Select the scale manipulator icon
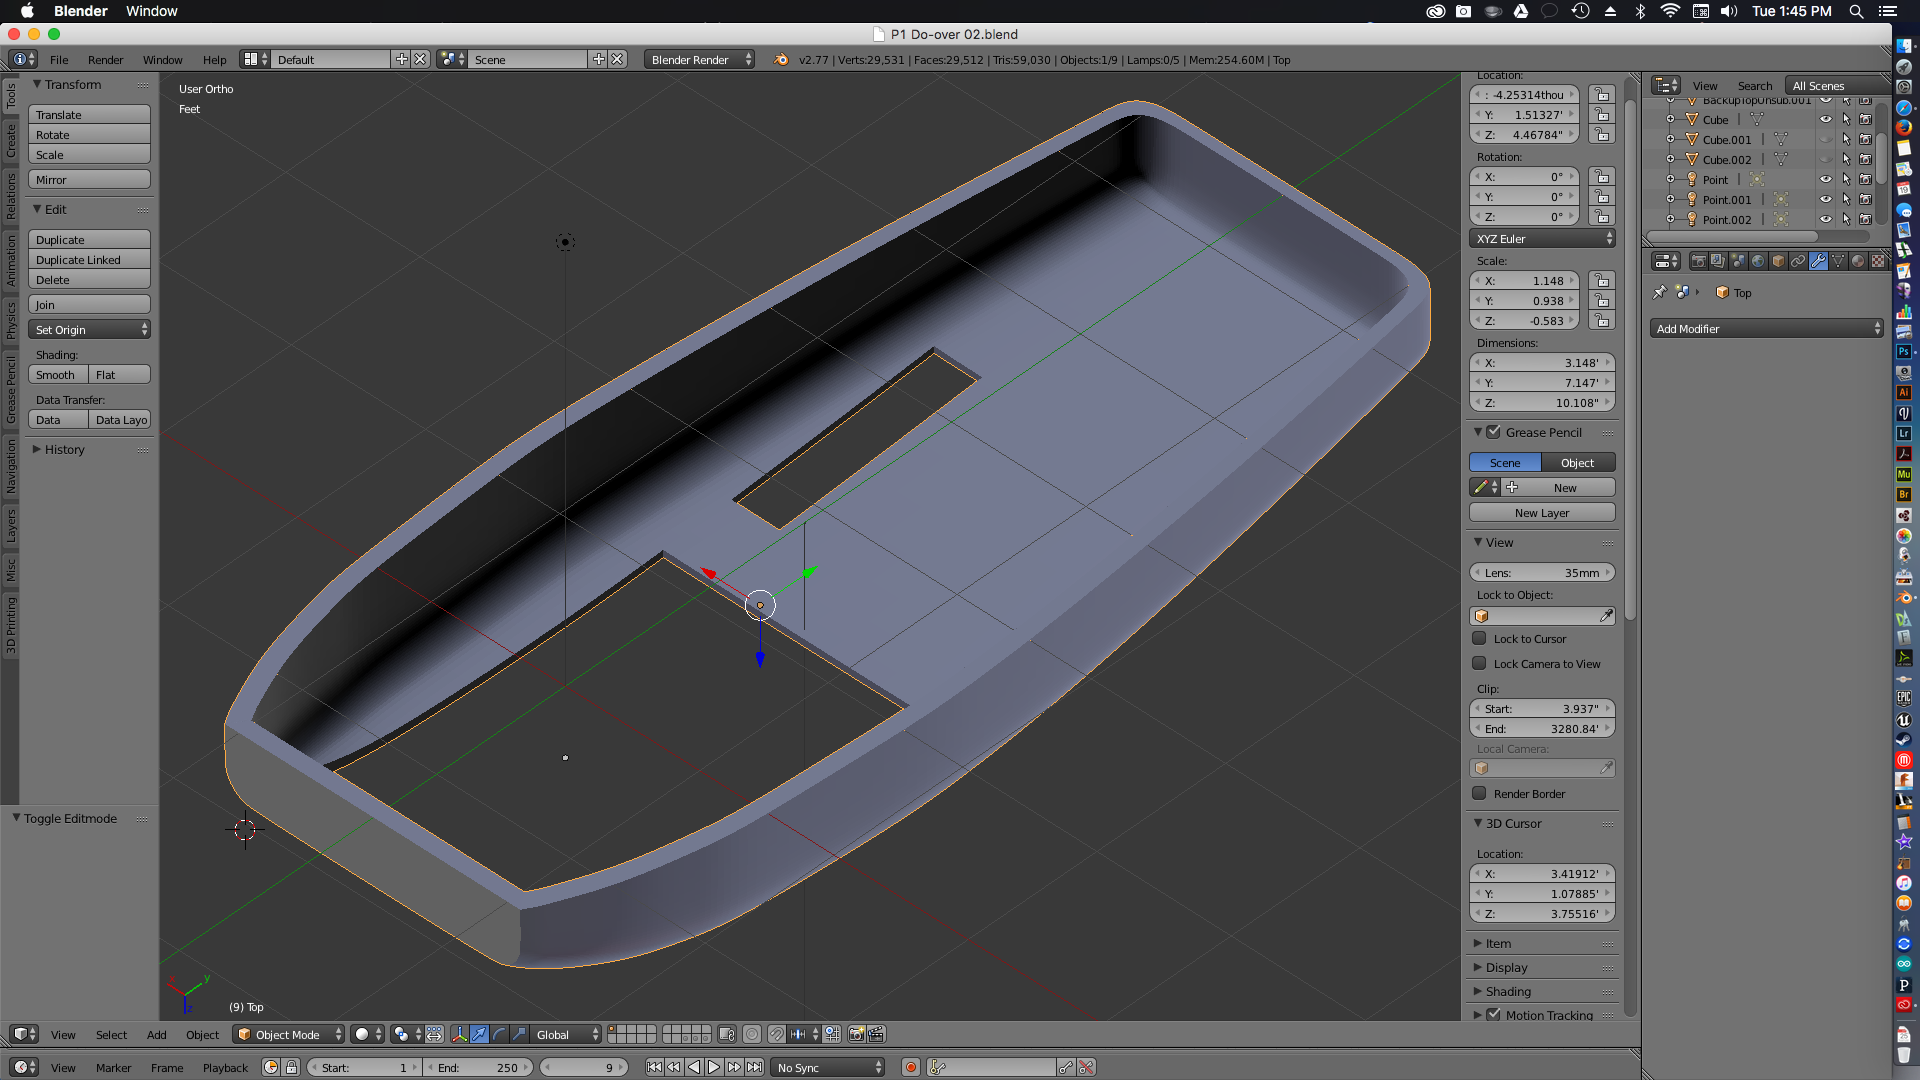This screenshot has height=1080, width=1920. (x=519, y=1034)
